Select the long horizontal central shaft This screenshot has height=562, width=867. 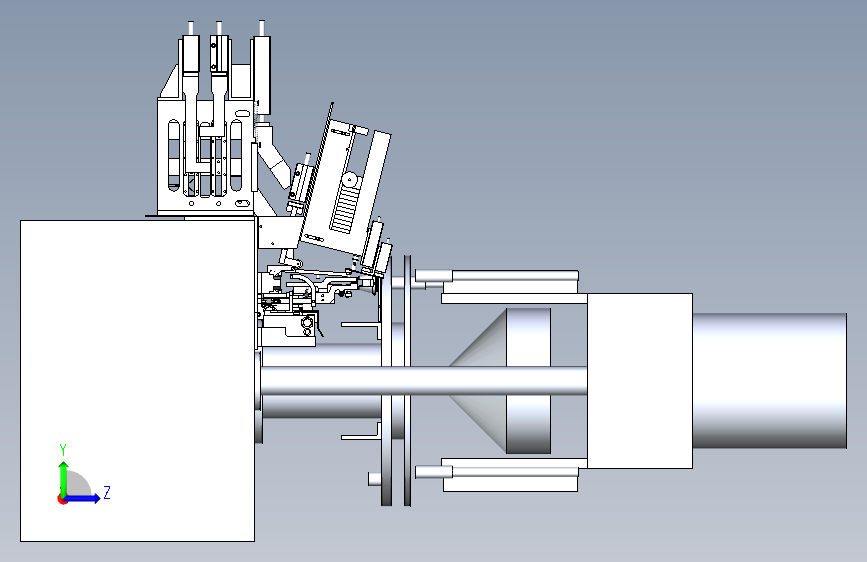pyautogui.click(x=424, y=381)
